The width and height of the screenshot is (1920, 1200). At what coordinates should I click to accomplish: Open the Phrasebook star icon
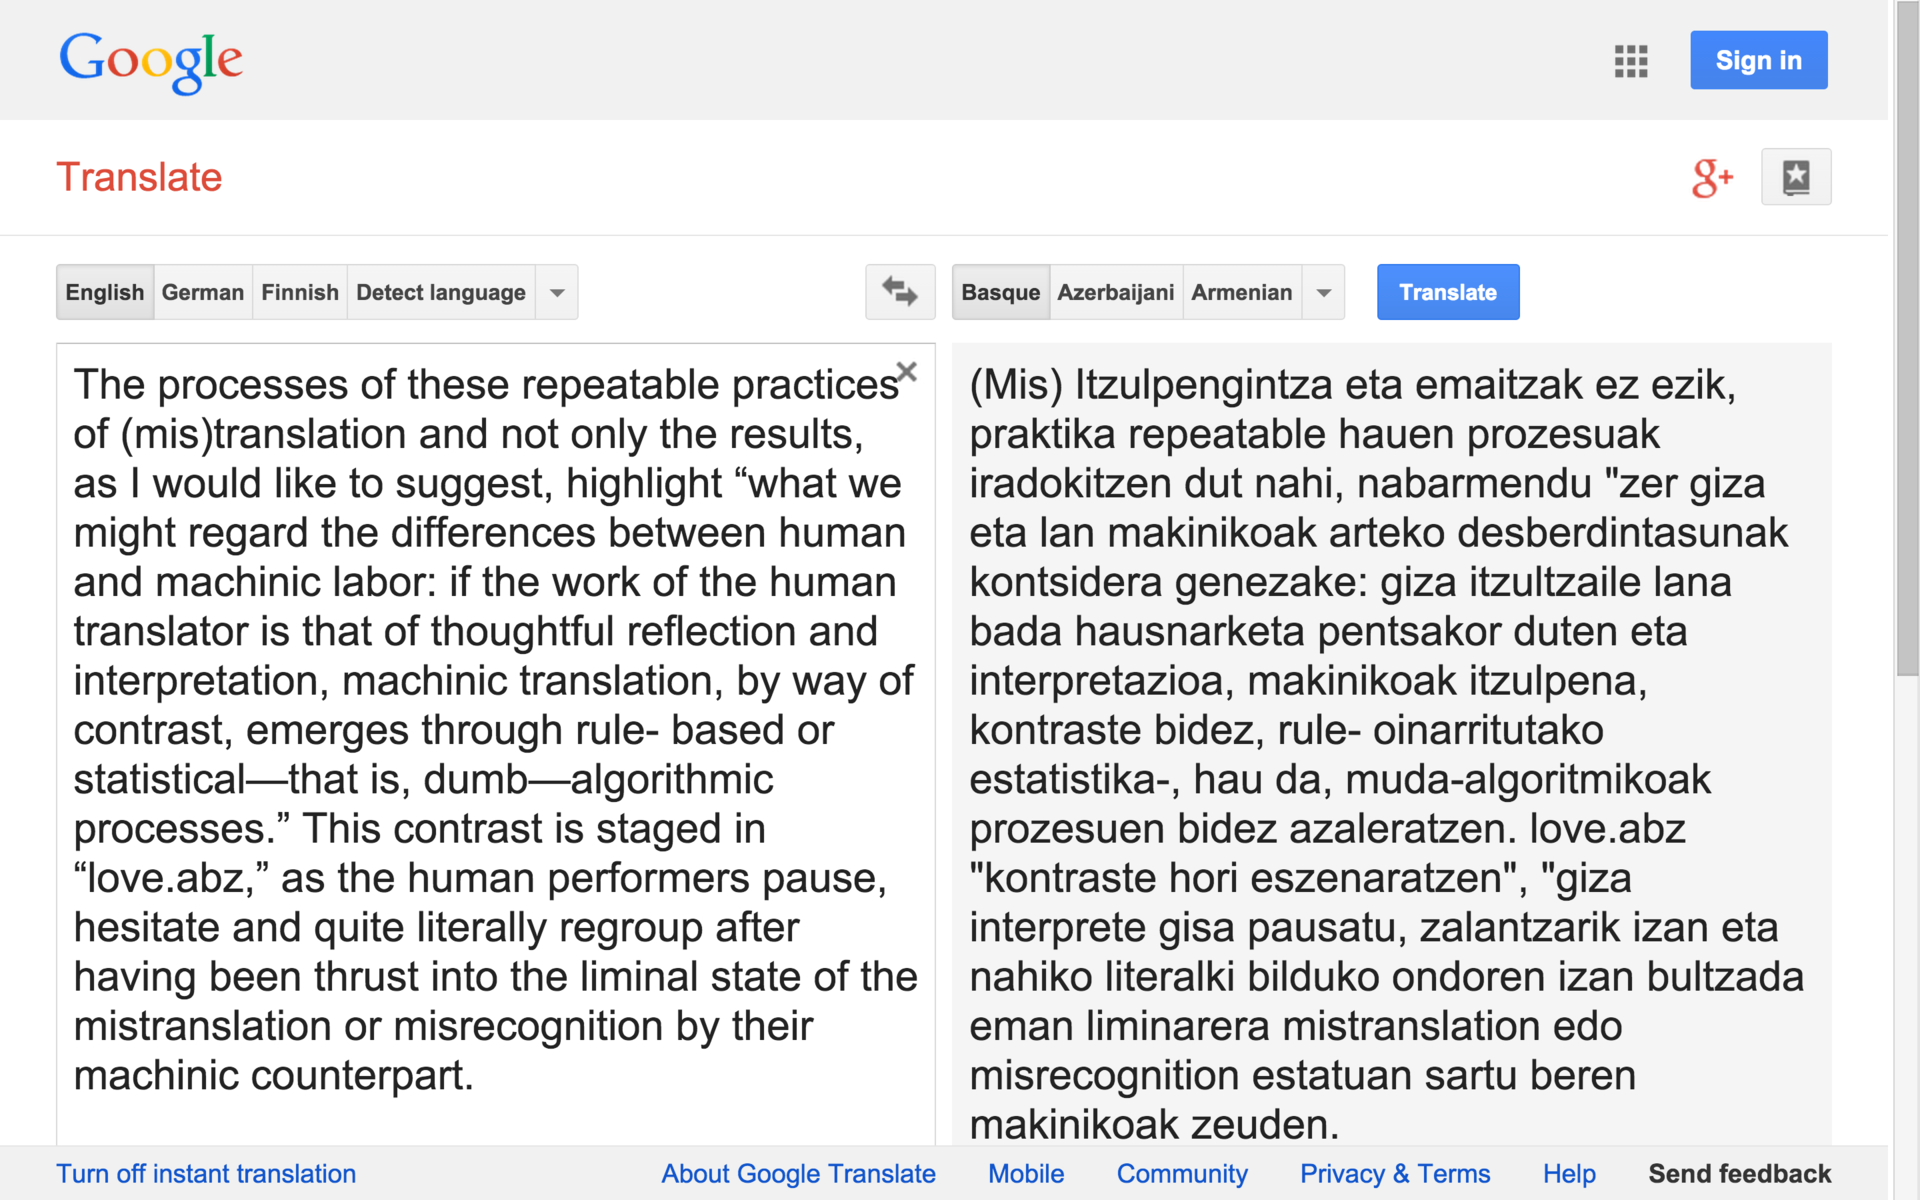1796,178
